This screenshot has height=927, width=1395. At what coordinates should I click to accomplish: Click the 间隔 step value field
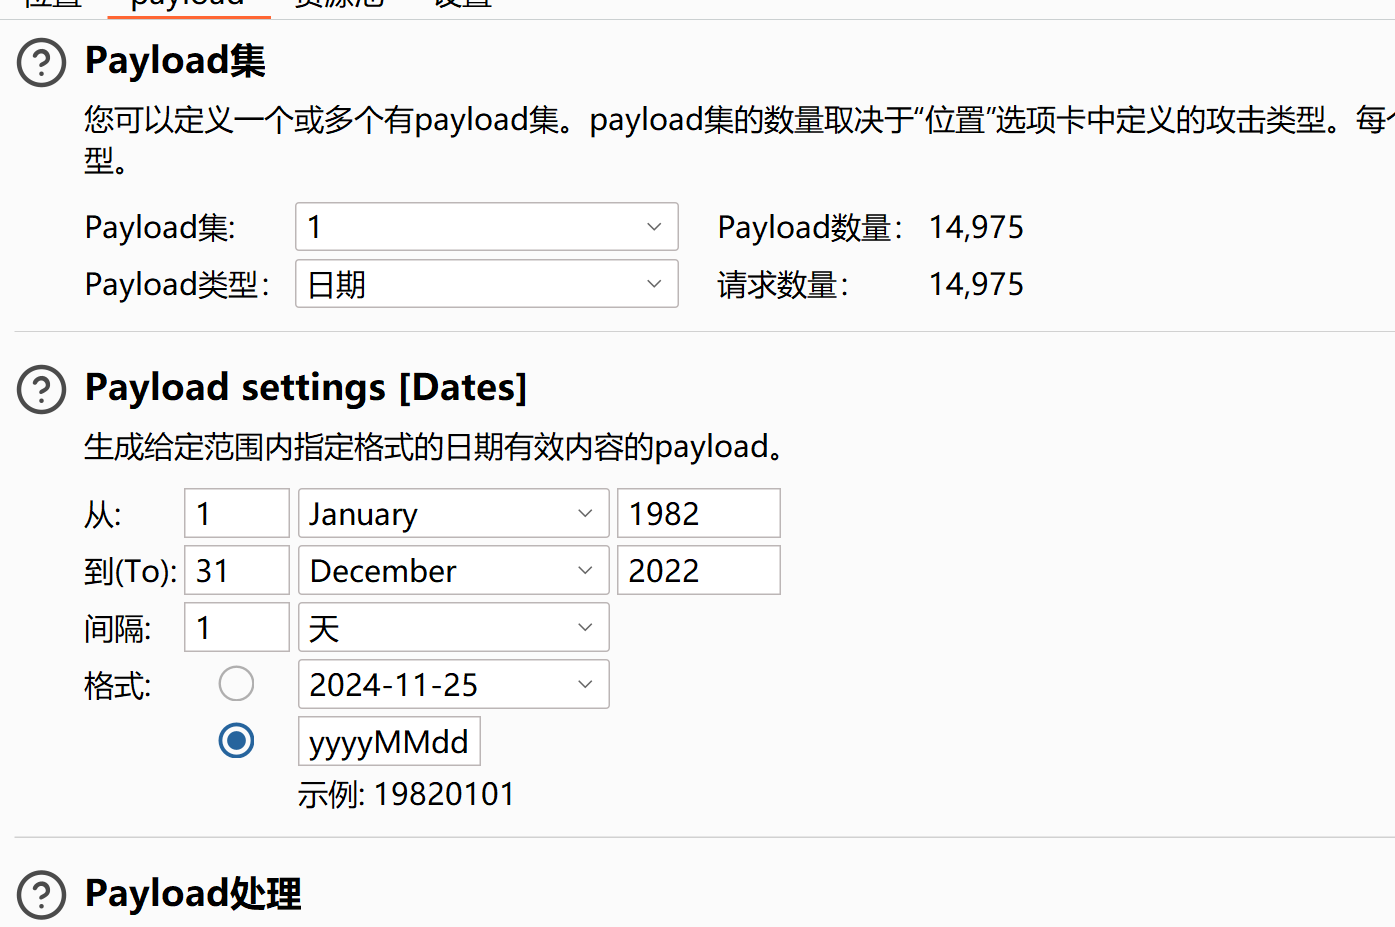(237, 627)
